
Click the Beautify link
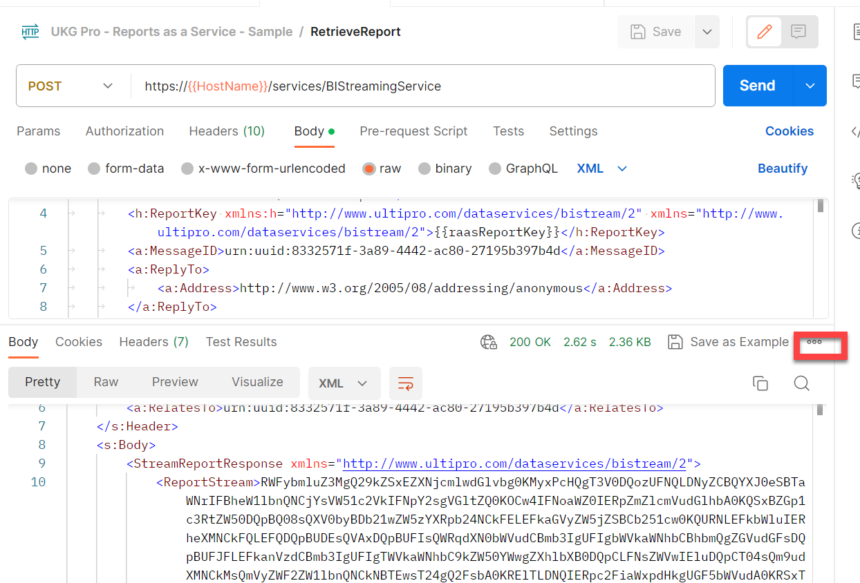[x=782, y=168]
